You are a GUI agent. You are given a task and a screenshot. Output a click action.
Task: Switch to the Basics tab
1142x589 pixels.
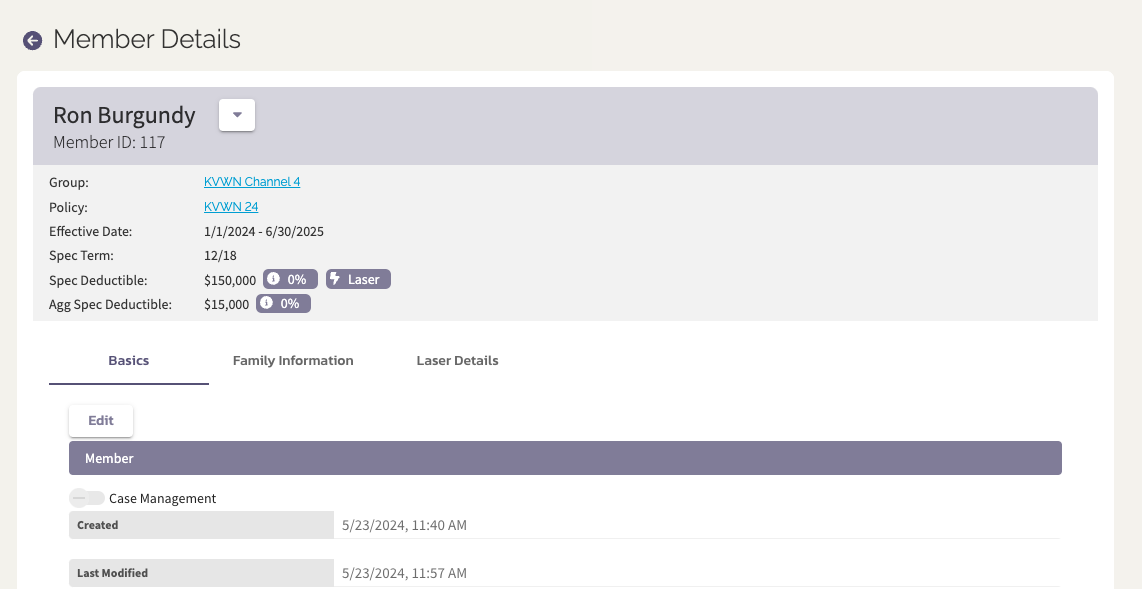pyautogui.click(x=129, y=360)
